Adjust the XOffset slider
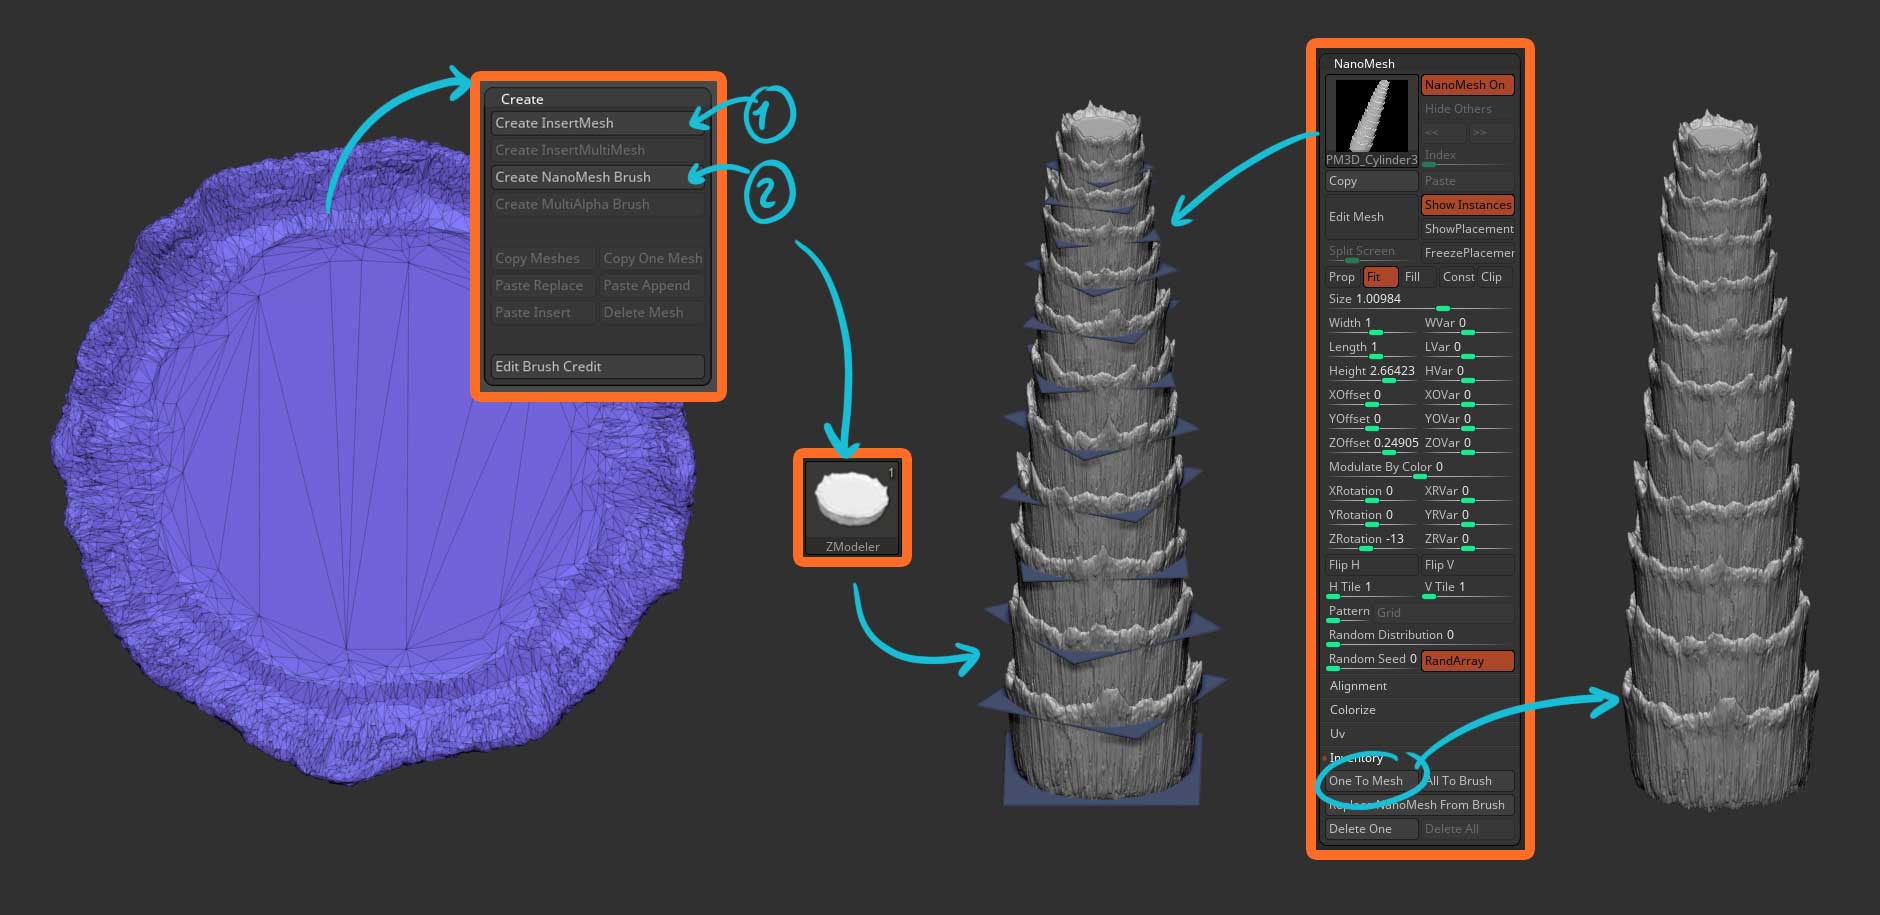Screen dimensions: 1880x915 [x=1371, y=397]
